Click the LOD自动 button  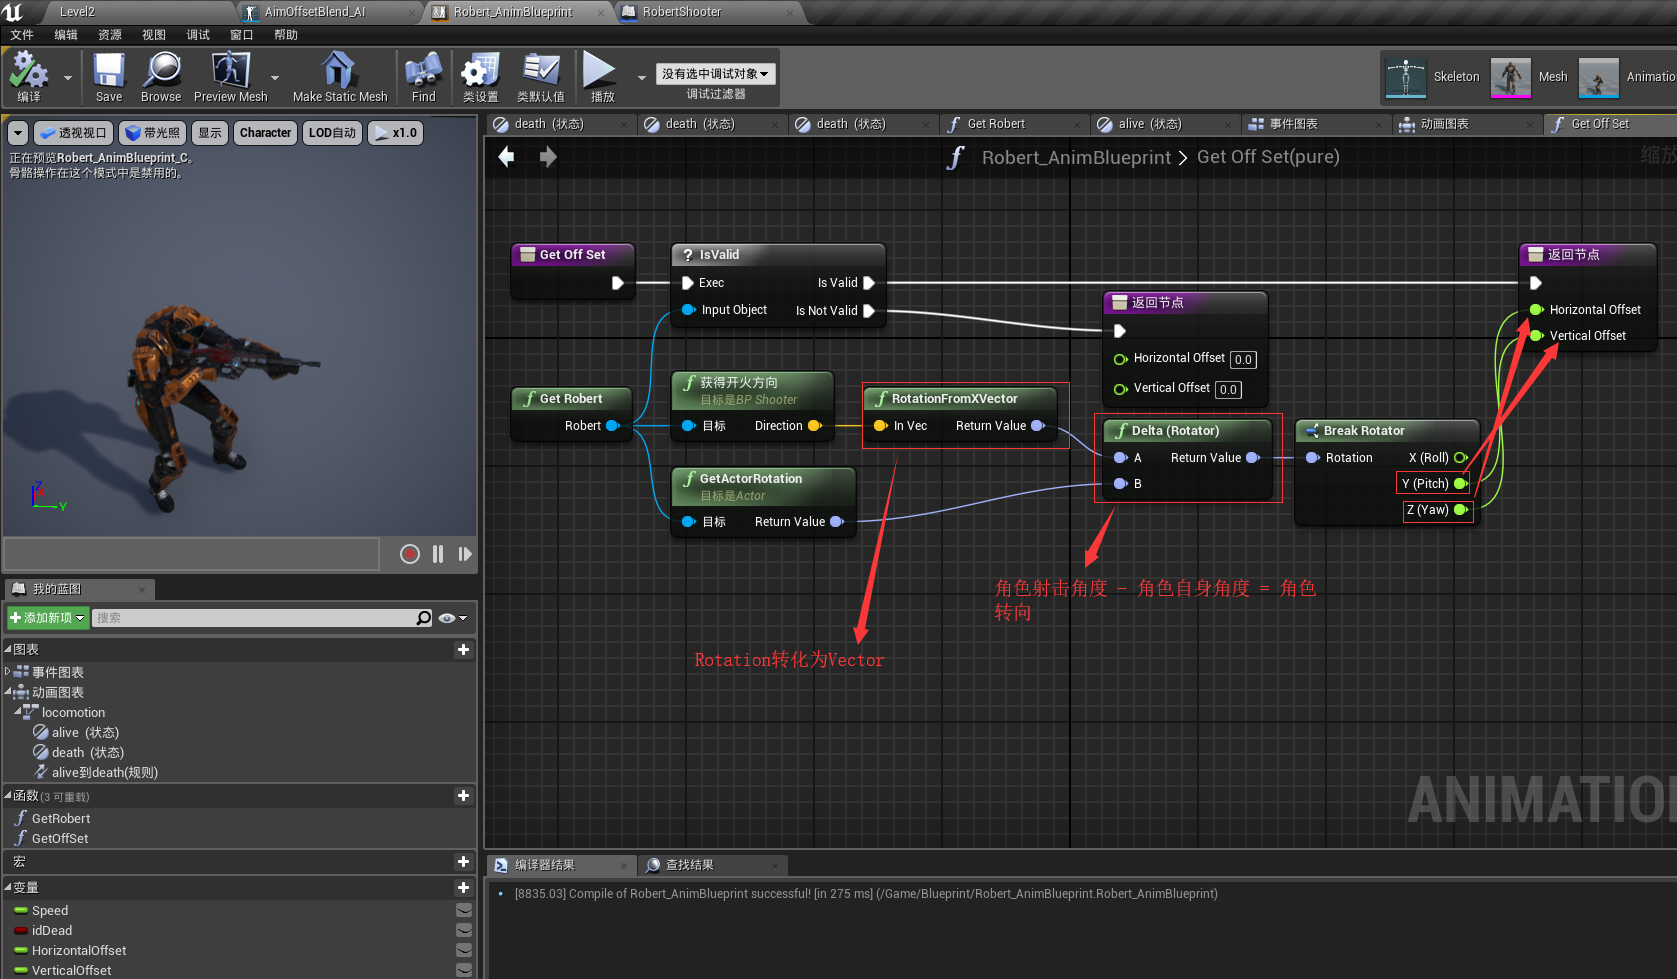[x=332, y=133]
